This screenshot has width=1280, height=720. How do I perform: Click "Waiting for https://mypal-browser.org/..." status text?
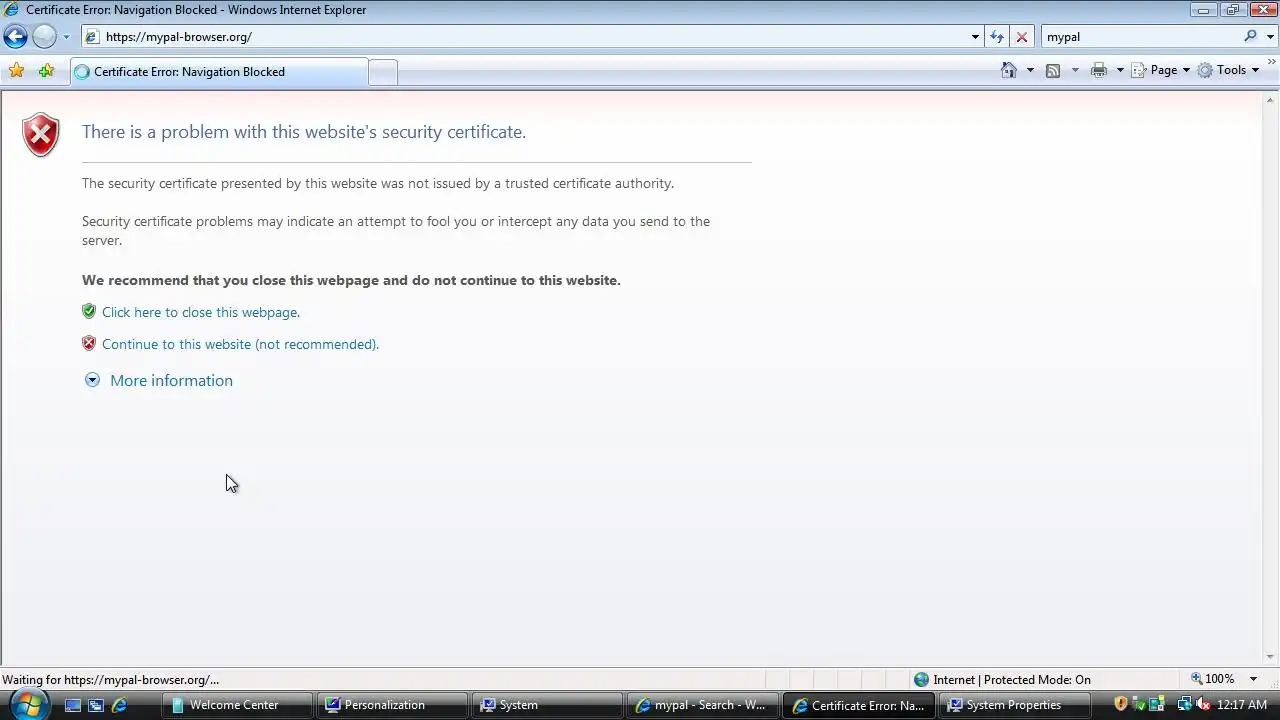pos(111,680)
